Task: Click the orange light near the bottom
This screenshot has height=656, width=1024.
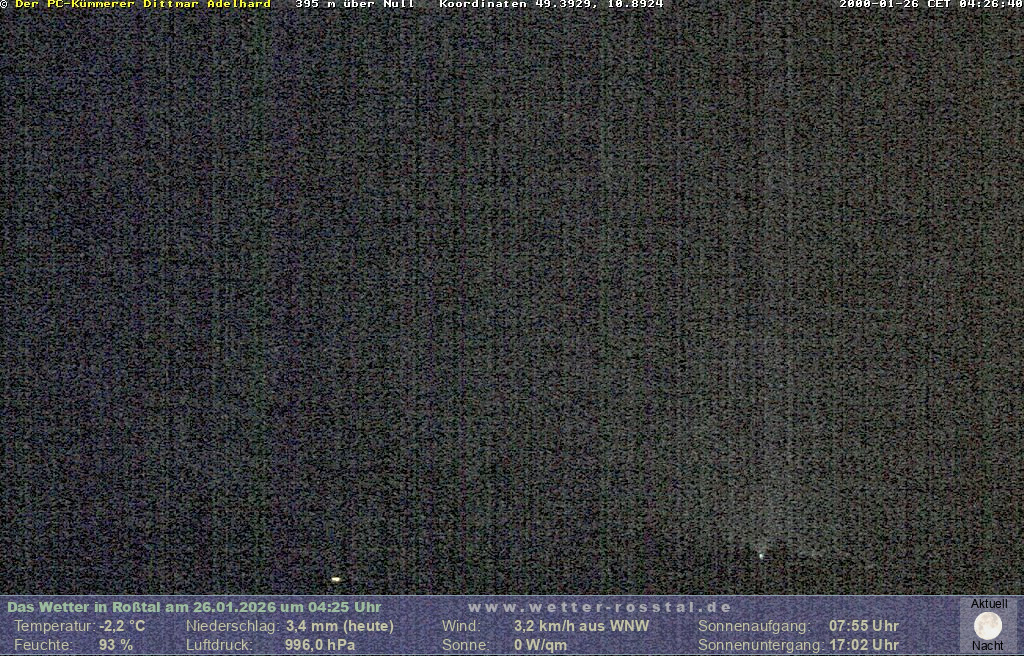Action: pyautogui.click(x=336, y=579)
